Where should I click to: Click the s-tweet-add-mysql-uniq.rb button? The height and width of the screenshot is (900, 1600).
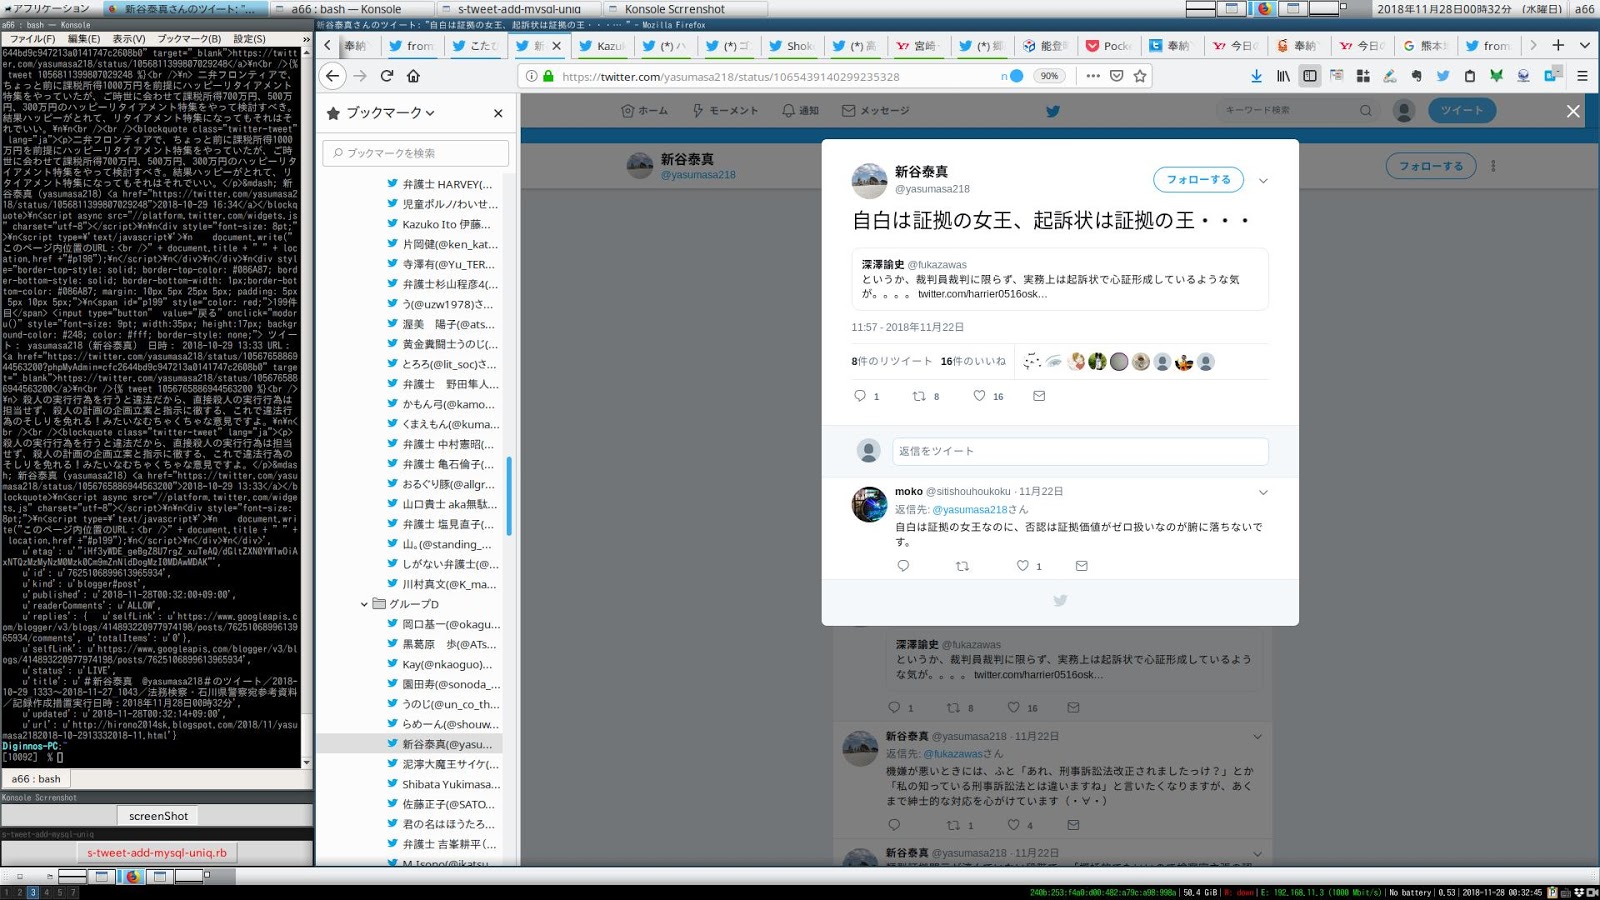tap(157, 853)
